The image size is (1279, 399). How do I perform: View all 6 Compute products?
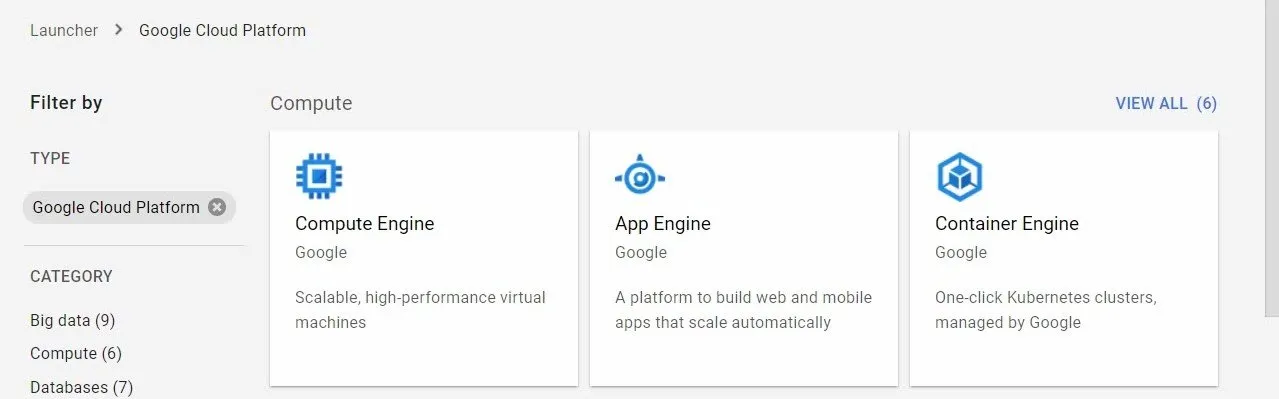tap(1166, 103)
